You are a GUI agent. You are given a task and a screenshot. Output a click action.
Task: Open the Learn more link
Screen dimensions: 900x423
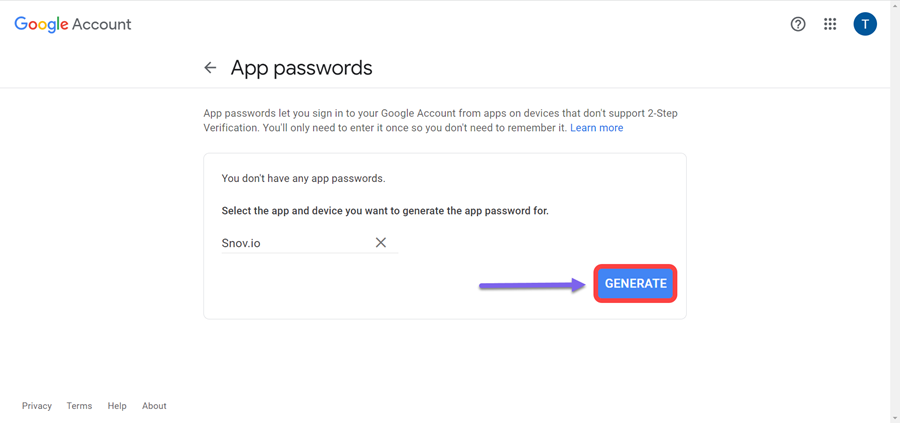(x=596, y=128)
